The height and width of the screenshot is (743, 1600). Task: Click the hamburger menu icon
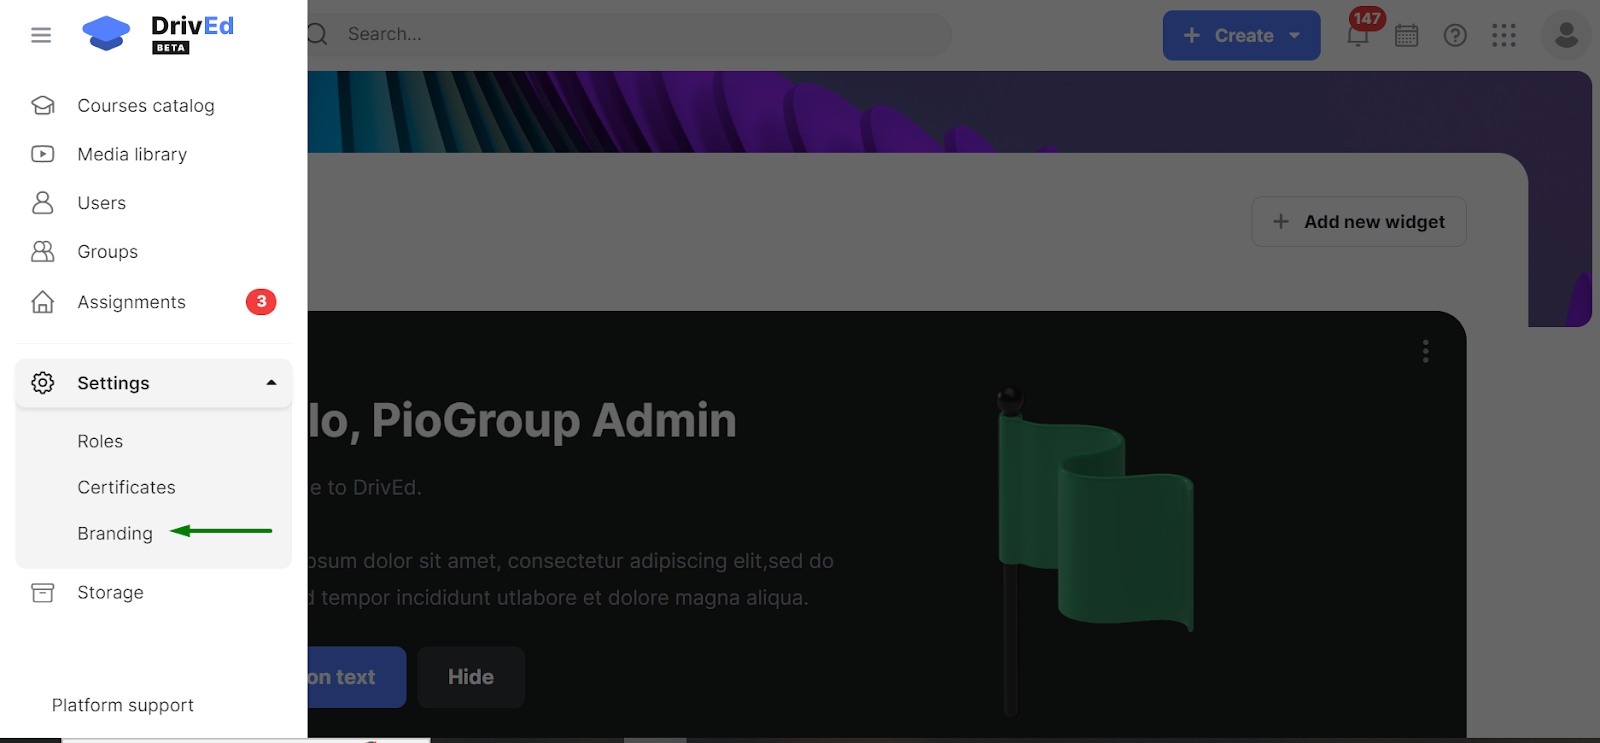click(x=41, y=35)
